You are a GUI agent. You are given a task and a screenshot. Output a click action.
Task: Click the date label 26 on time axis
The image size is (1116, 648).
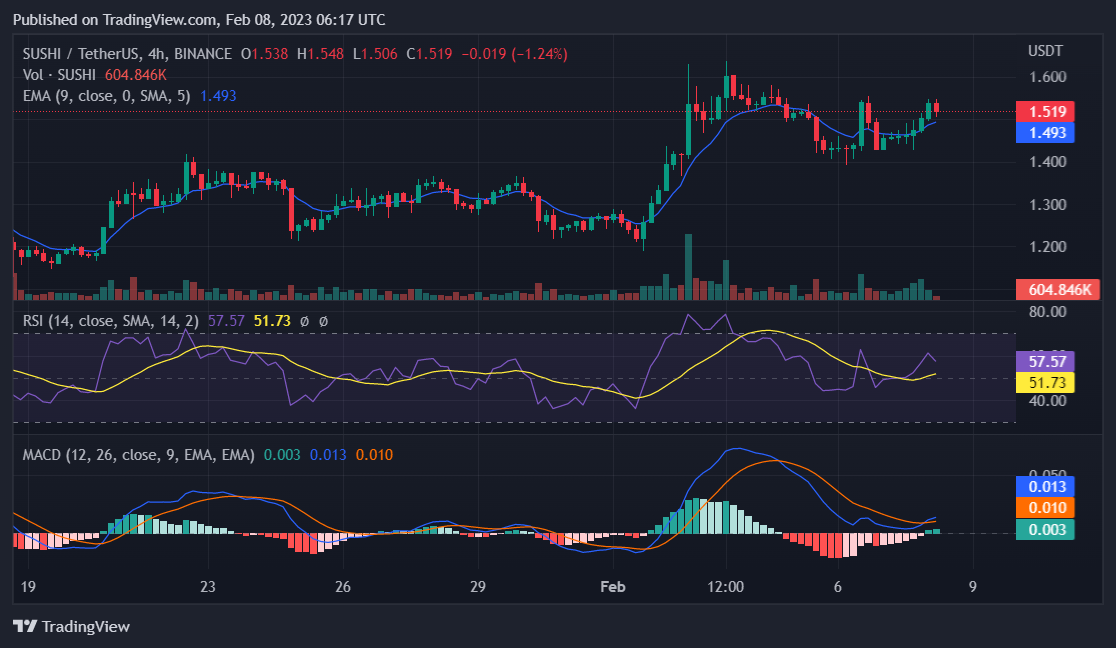click(342, 587)
